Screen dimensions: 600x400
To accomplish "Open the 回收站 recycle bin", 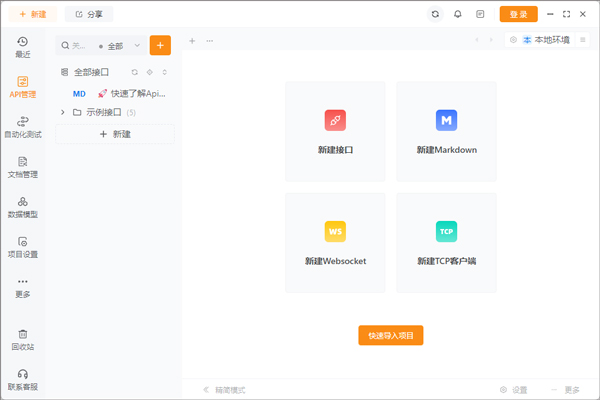I will [22, 339].
